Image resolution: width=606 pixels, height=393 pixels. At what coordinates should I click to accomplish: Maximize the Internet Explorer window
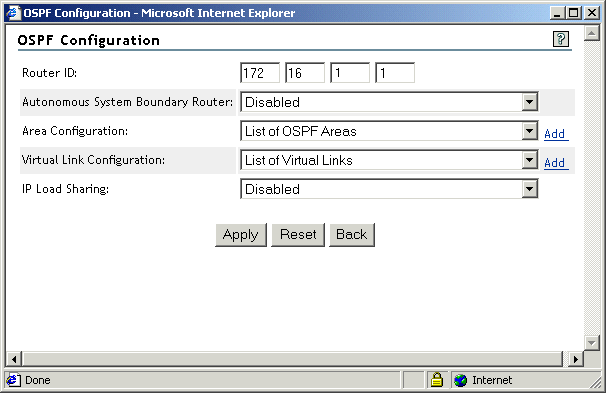tap(574, 13)
